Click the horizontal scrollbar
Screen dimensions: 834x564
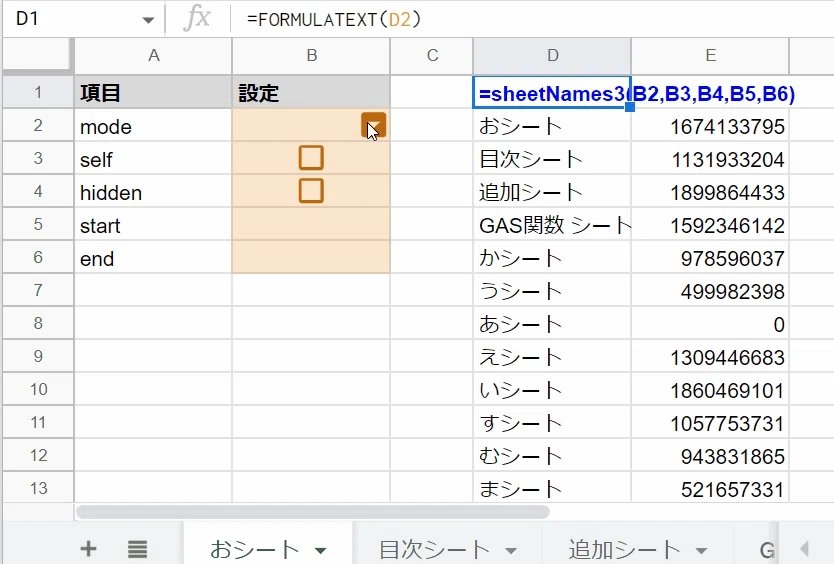tap(313, 511)
